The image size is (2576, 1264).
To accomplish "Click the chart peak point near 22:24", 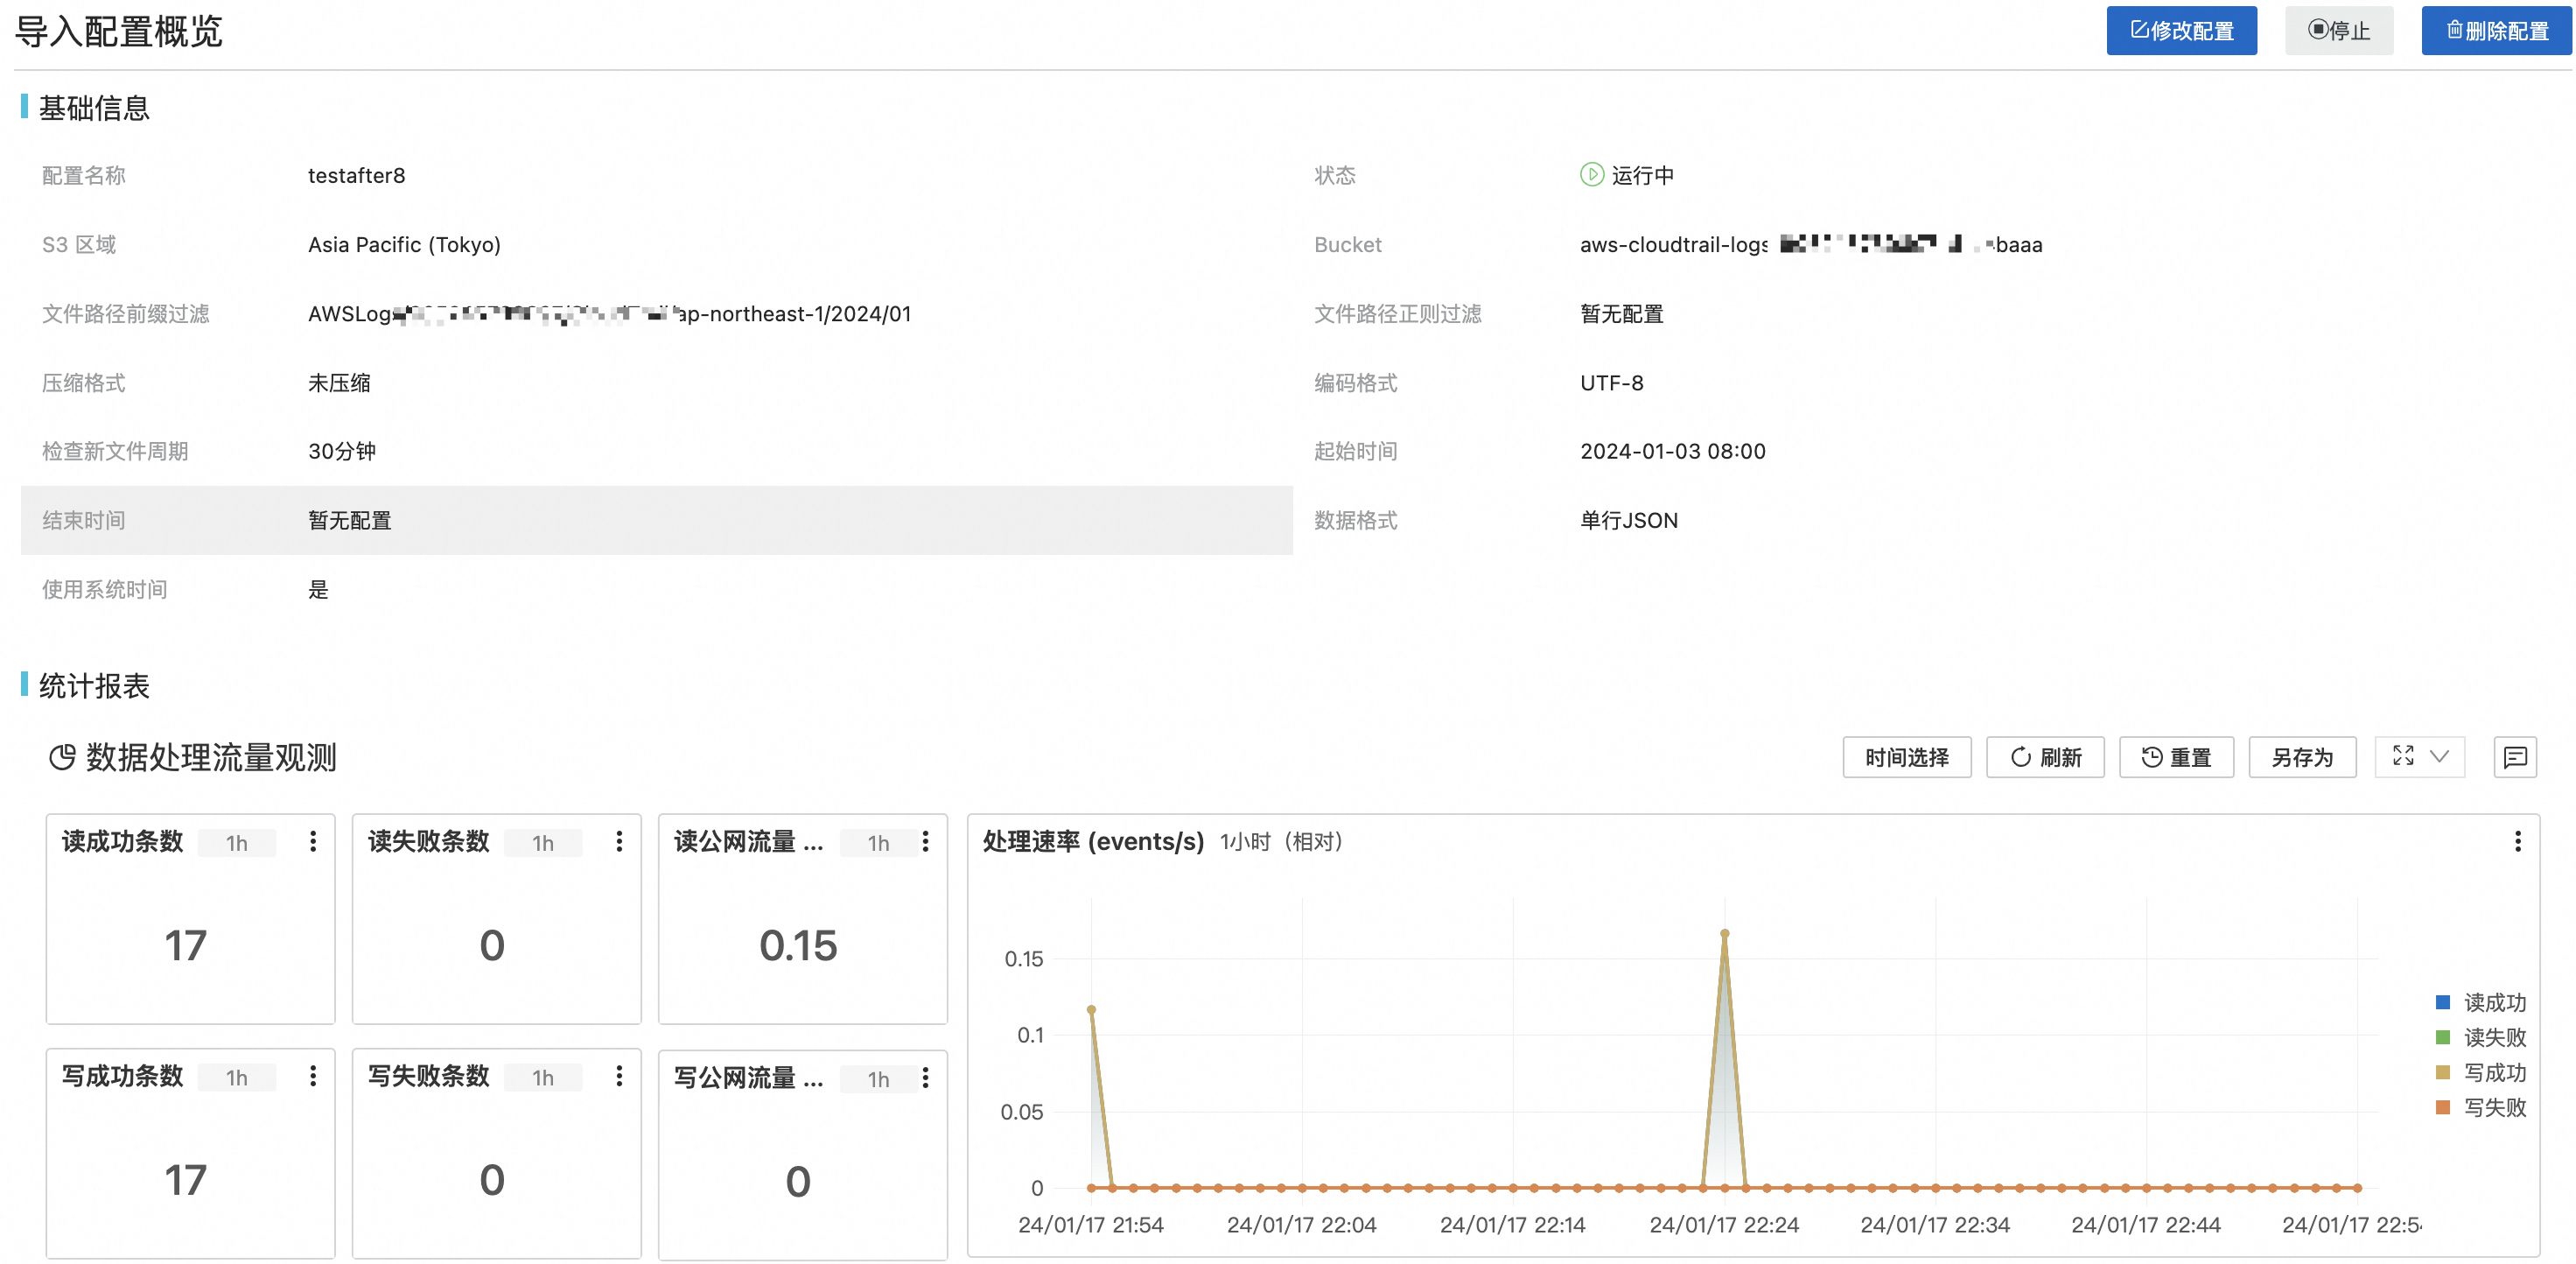I will click(1724, 934).
